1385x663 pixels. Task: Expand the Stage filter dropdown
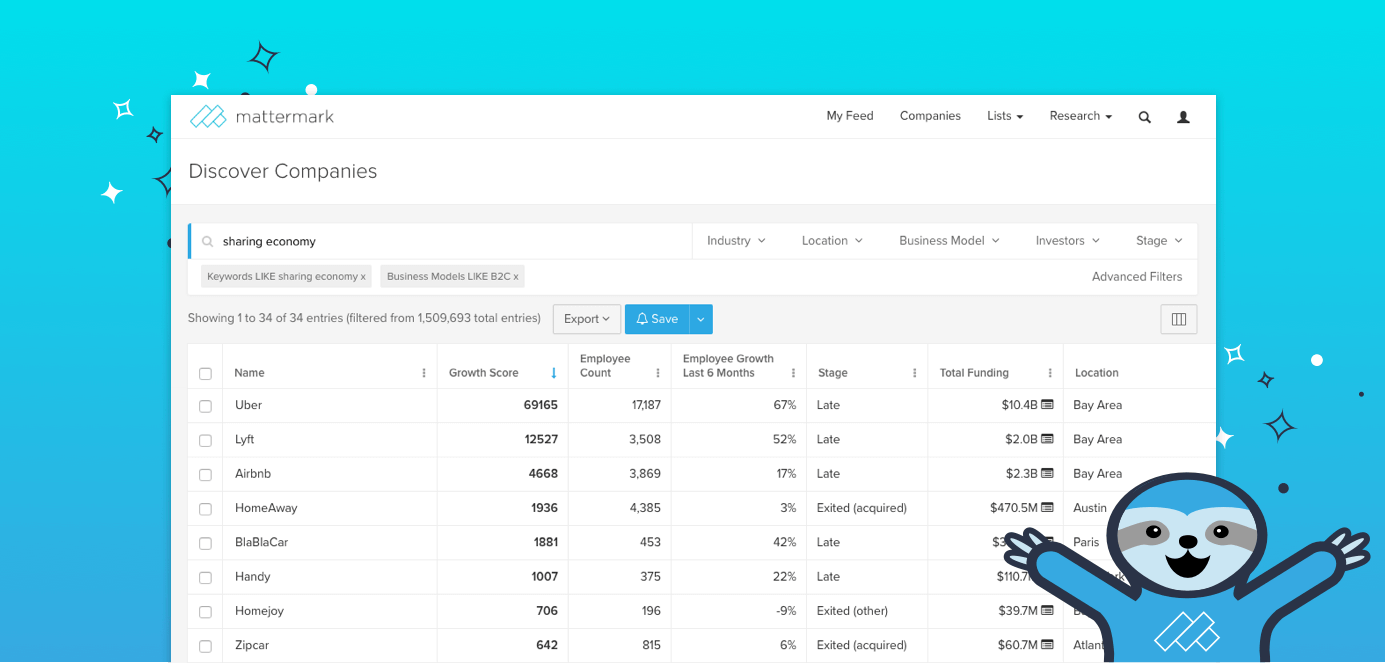coord(1159,241)
